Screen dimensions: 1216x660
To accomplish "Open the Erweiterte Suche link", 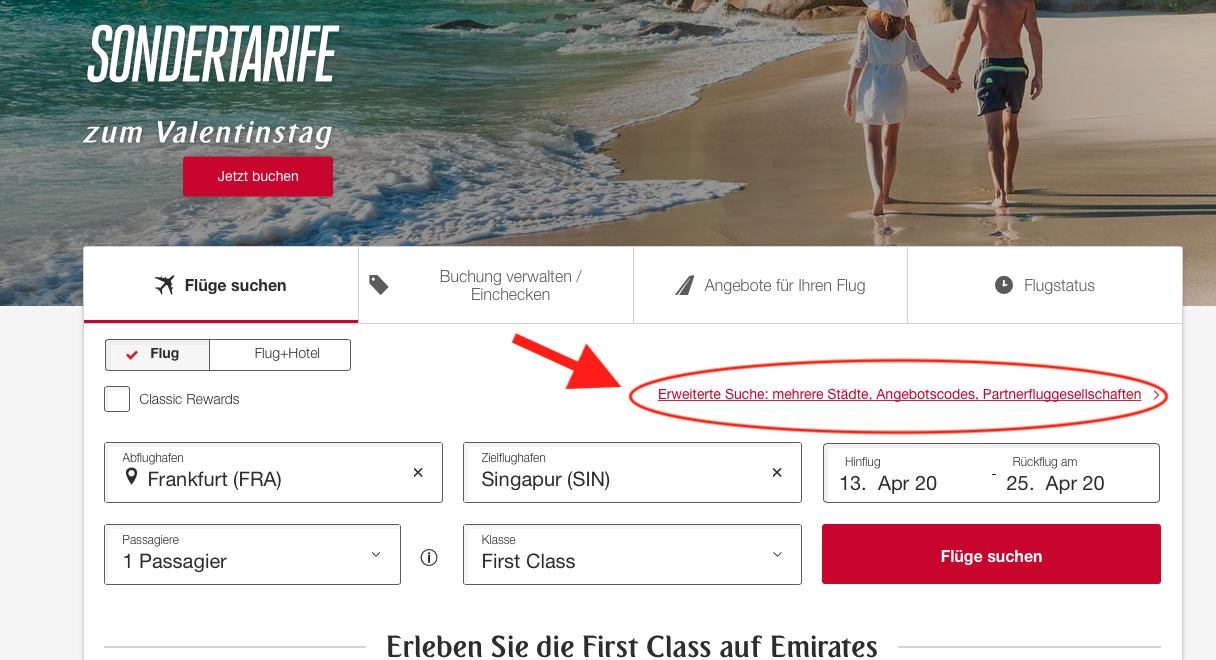I will point(899,395).
